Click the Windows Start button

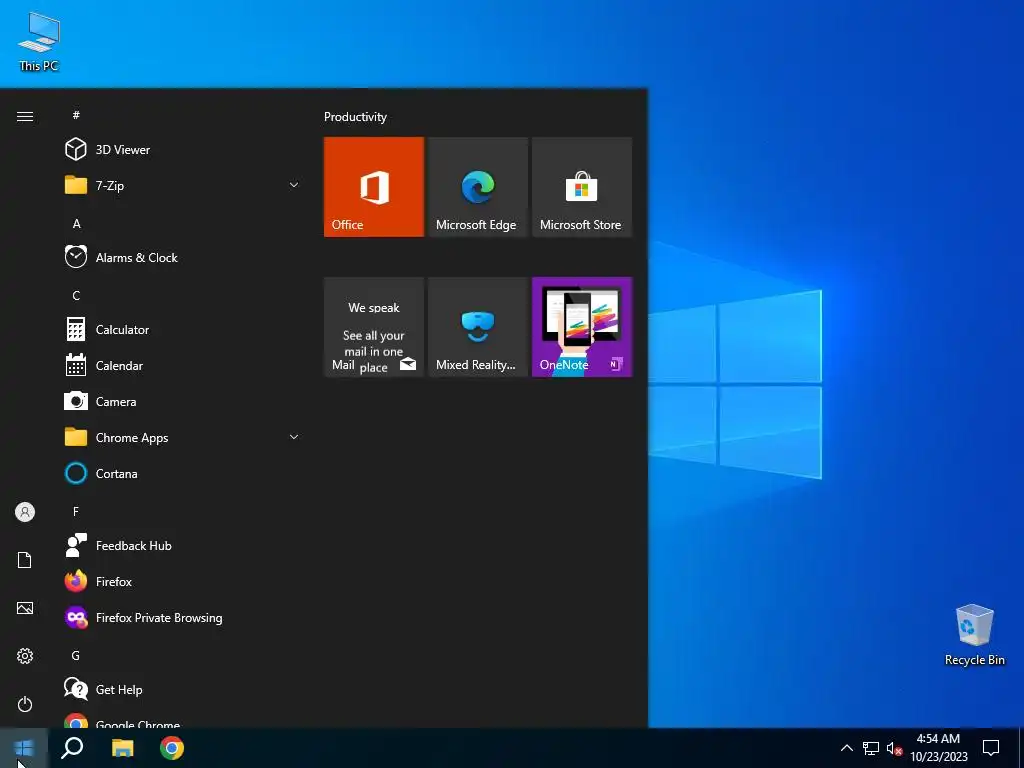(24, 748)
